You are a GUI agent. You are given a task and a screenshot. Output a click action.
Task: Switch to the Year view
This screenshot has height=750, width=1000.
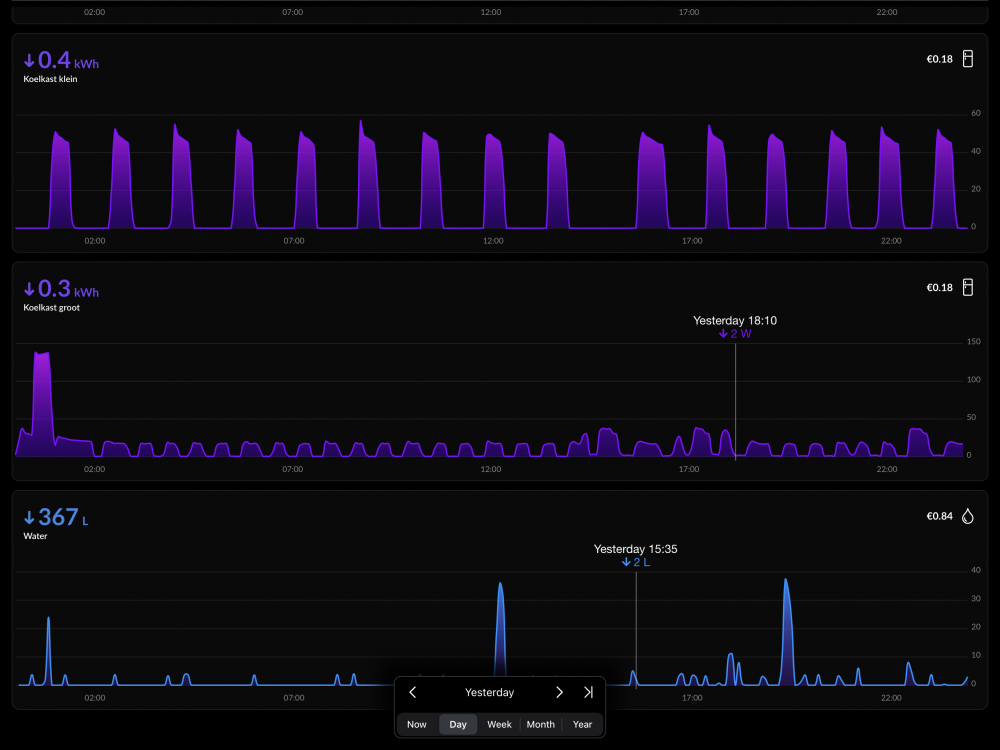pyautogui.click(x=582, y=724)
